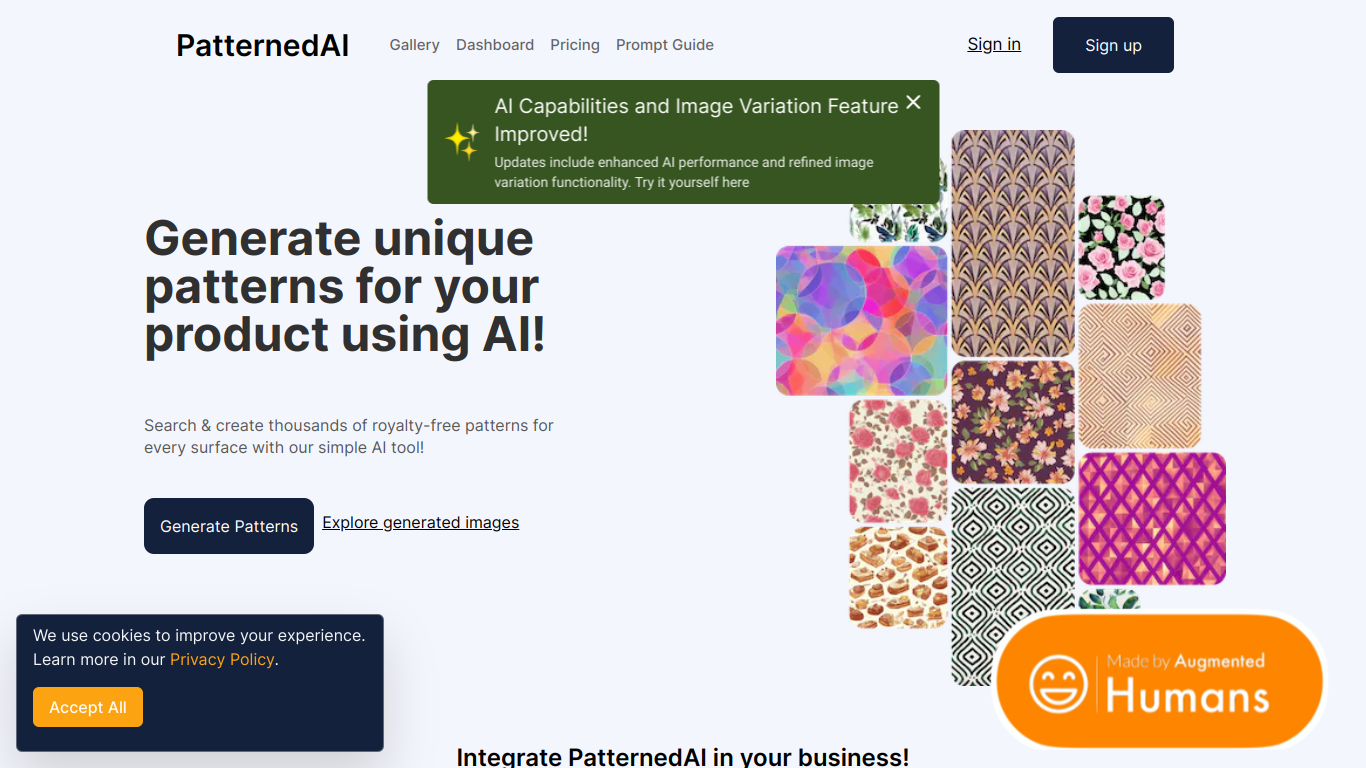Select the pink roses on black thumbnail

1122,247
